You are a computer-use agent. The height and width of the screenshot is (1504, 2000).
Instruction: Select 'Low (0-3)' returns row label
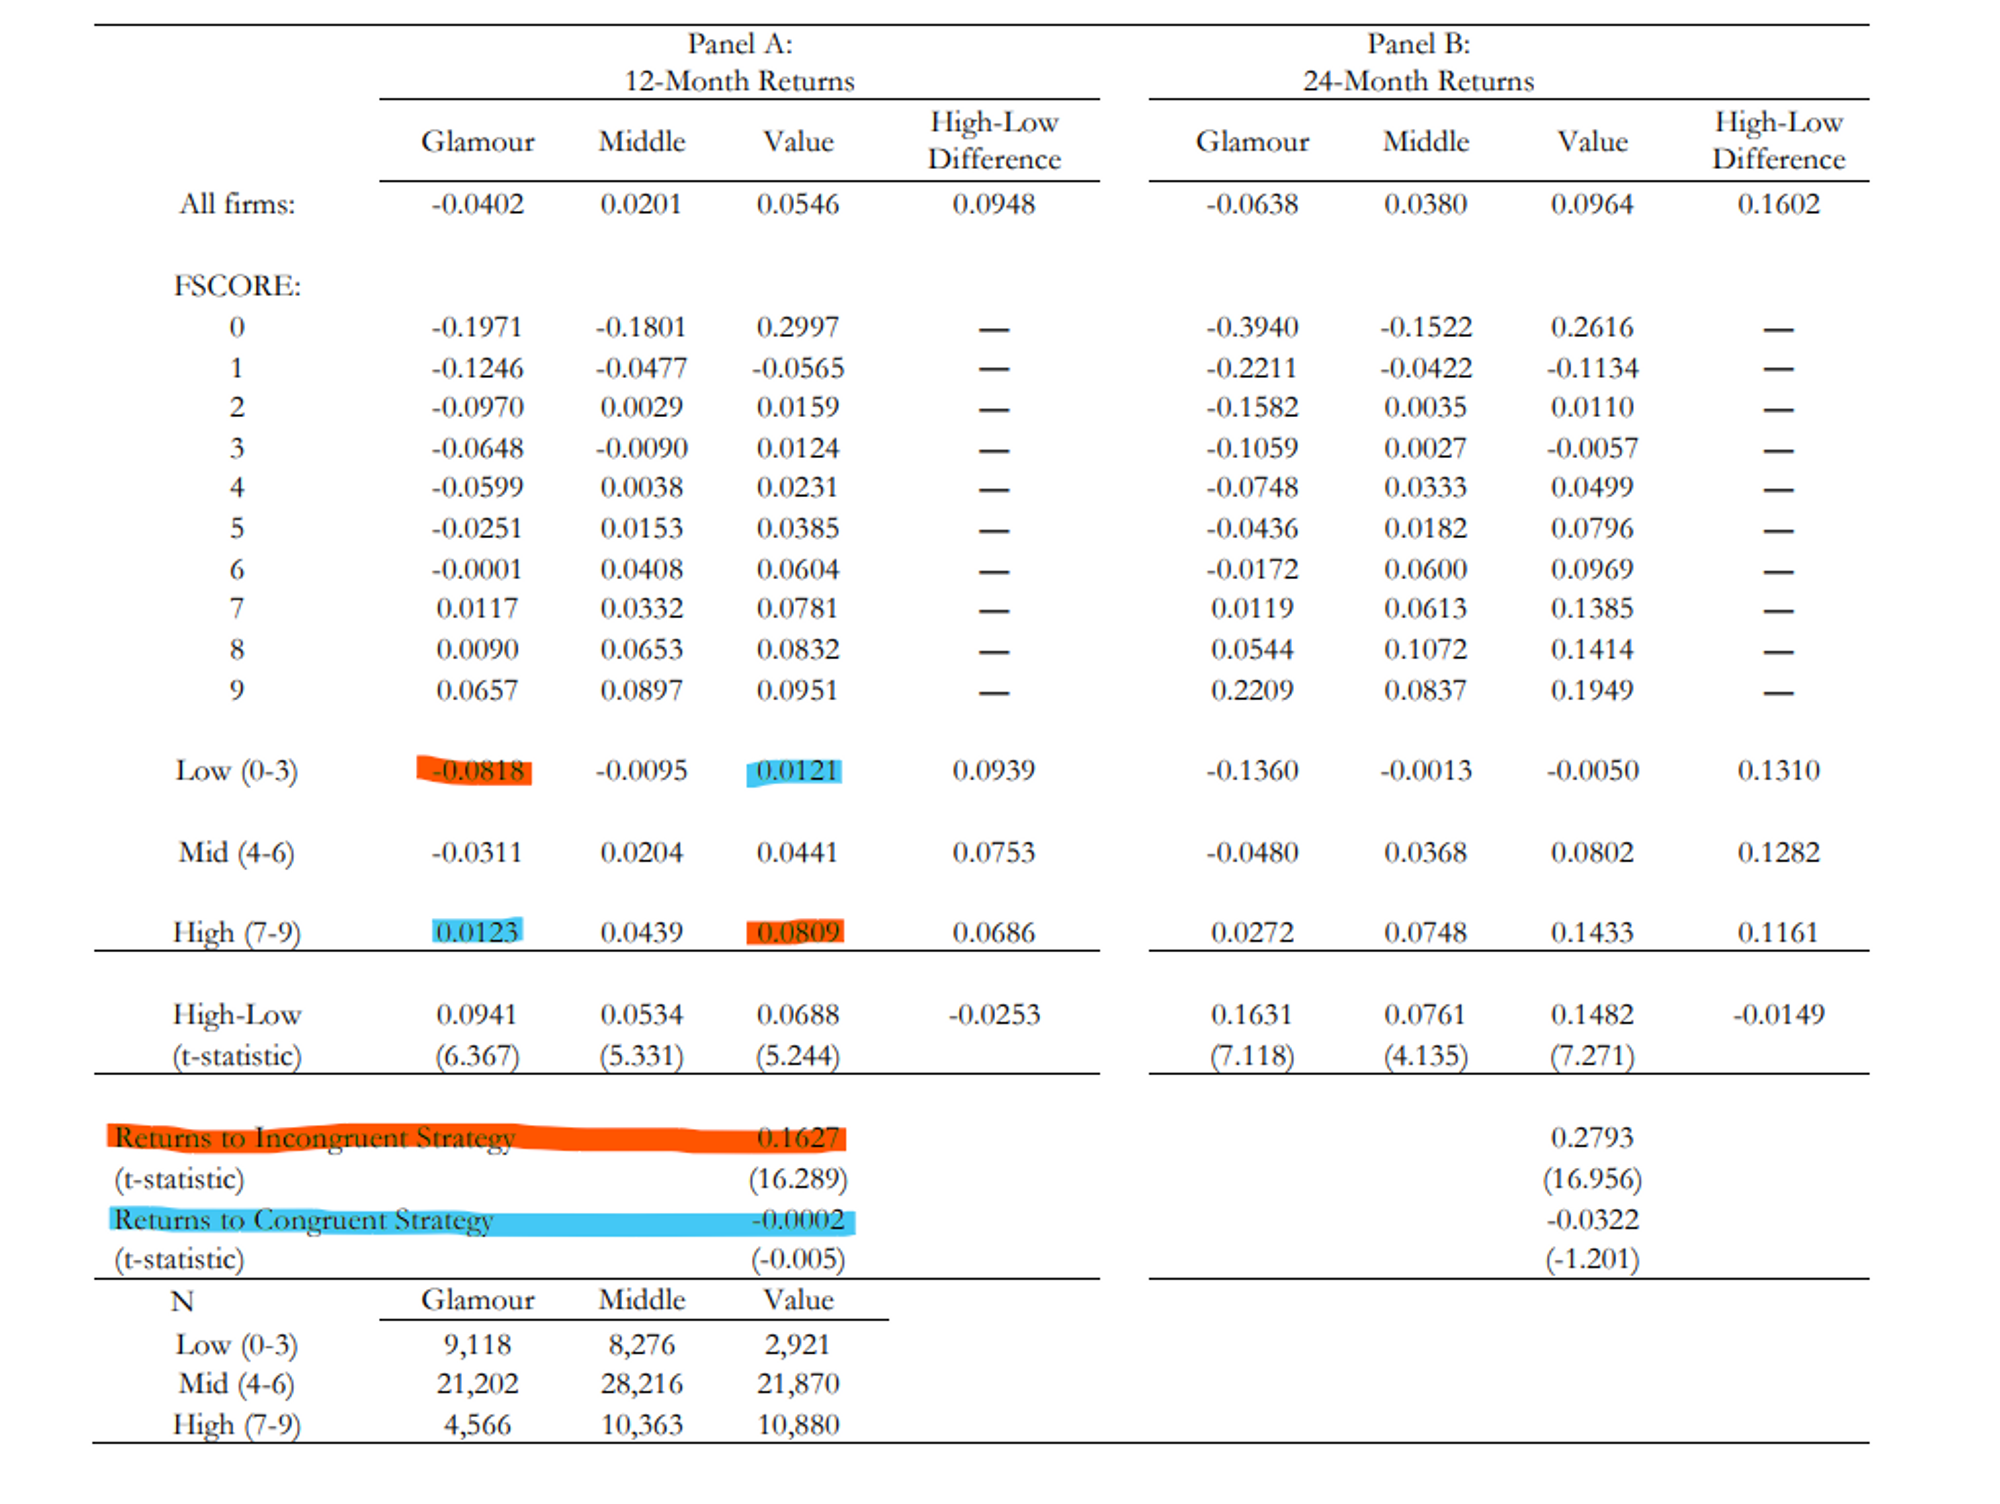click(237, 771)
